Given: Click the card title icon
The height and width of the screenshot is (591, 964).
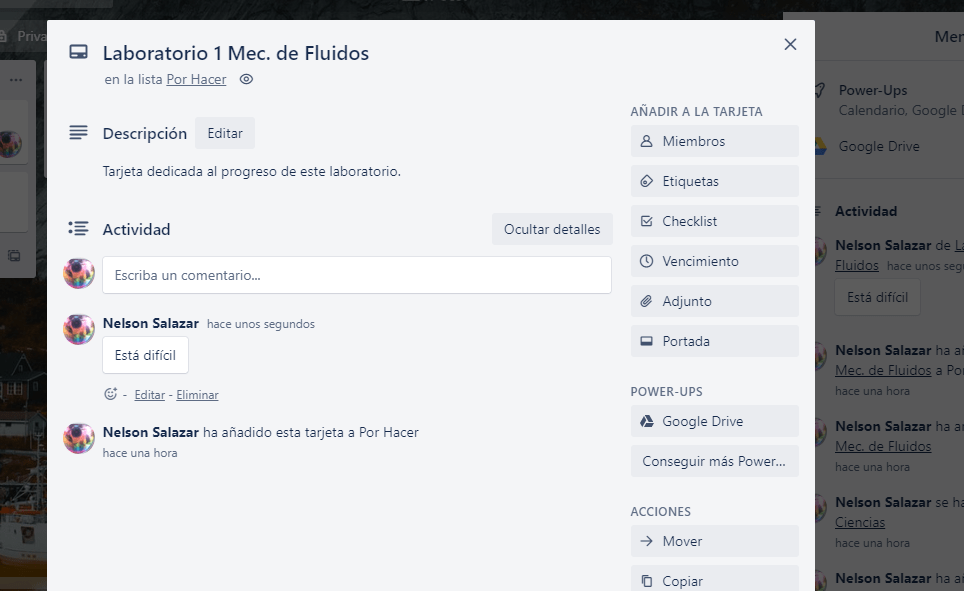Looking at the screenshot, I should coord(78,53).
